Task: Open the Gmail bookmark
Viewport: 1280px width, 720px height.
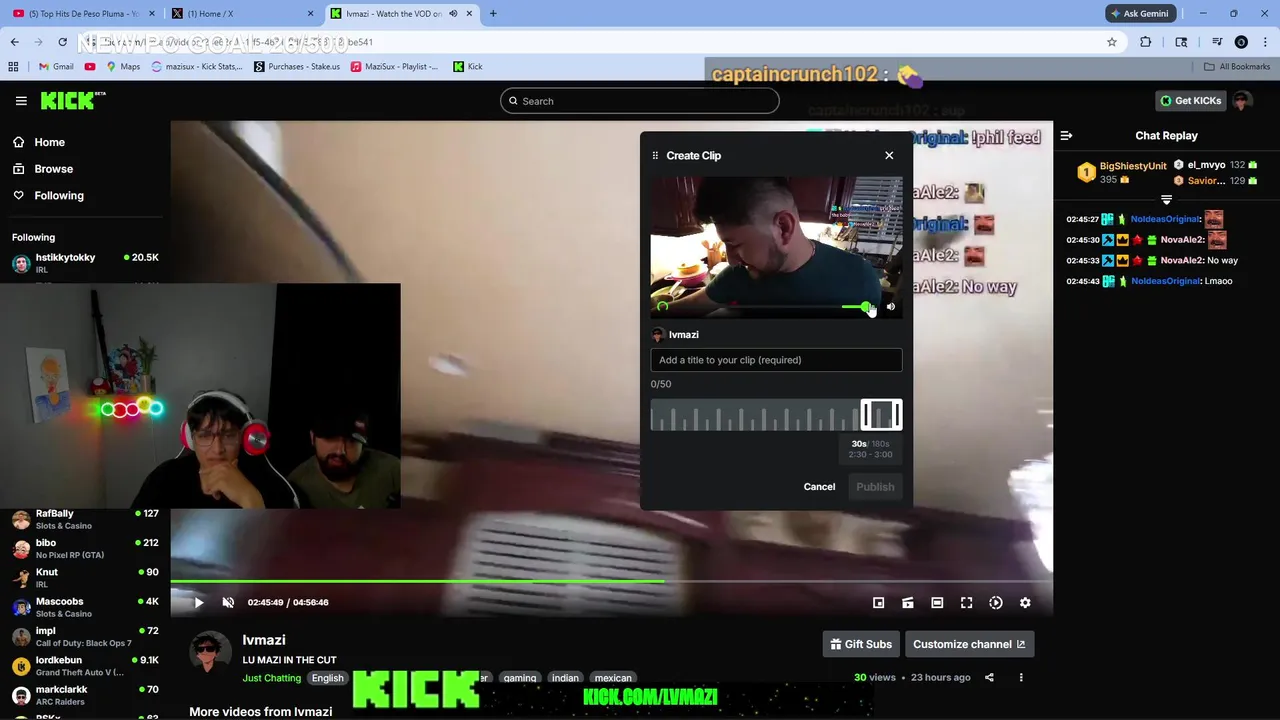Action: 56,67
